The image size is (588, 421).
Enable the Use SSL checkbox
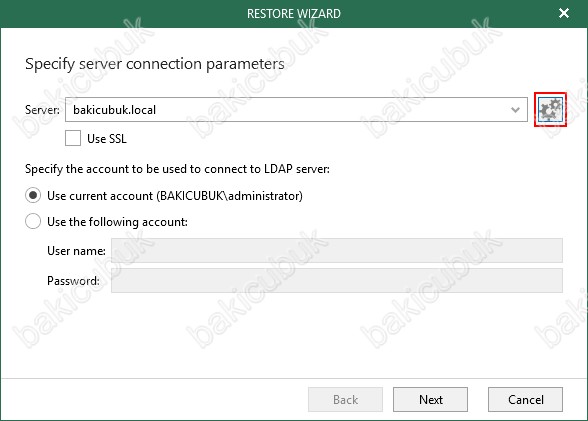tap(73, 138)
